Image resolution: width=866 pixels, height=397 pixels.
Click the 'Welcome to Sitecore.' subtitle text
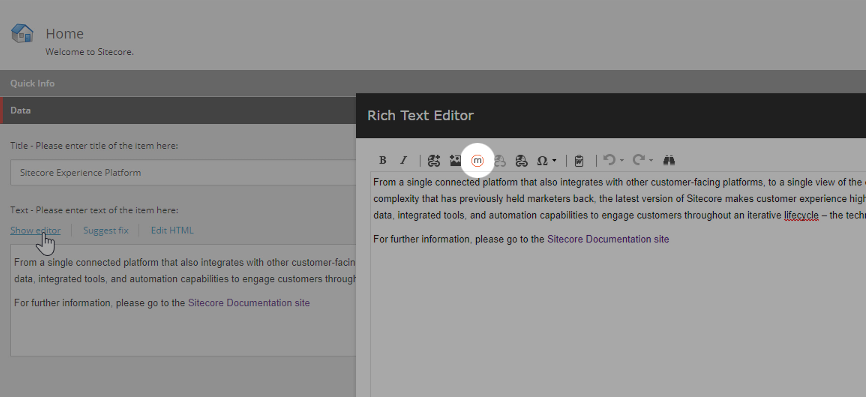[89, 52]
